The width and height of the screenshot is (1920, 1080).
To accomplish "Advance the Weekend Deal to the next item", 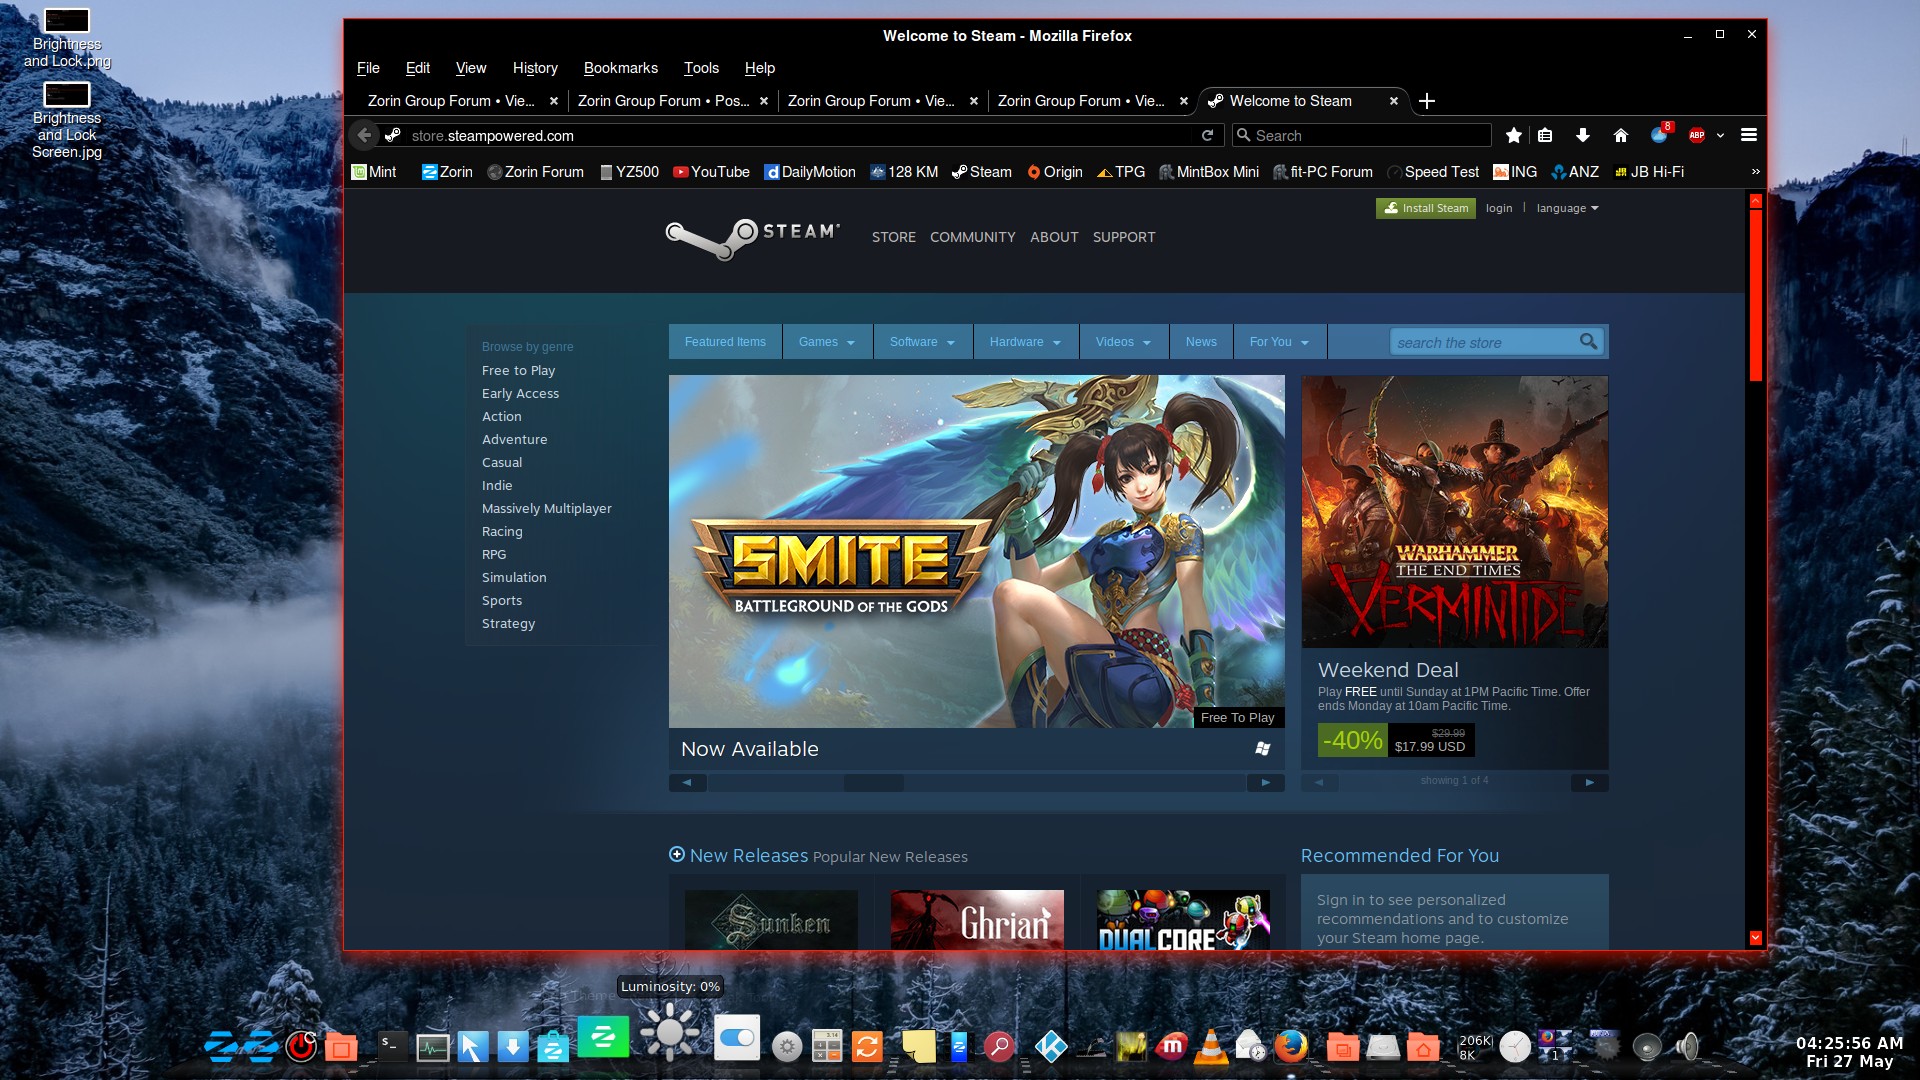I will [1589, 782].
